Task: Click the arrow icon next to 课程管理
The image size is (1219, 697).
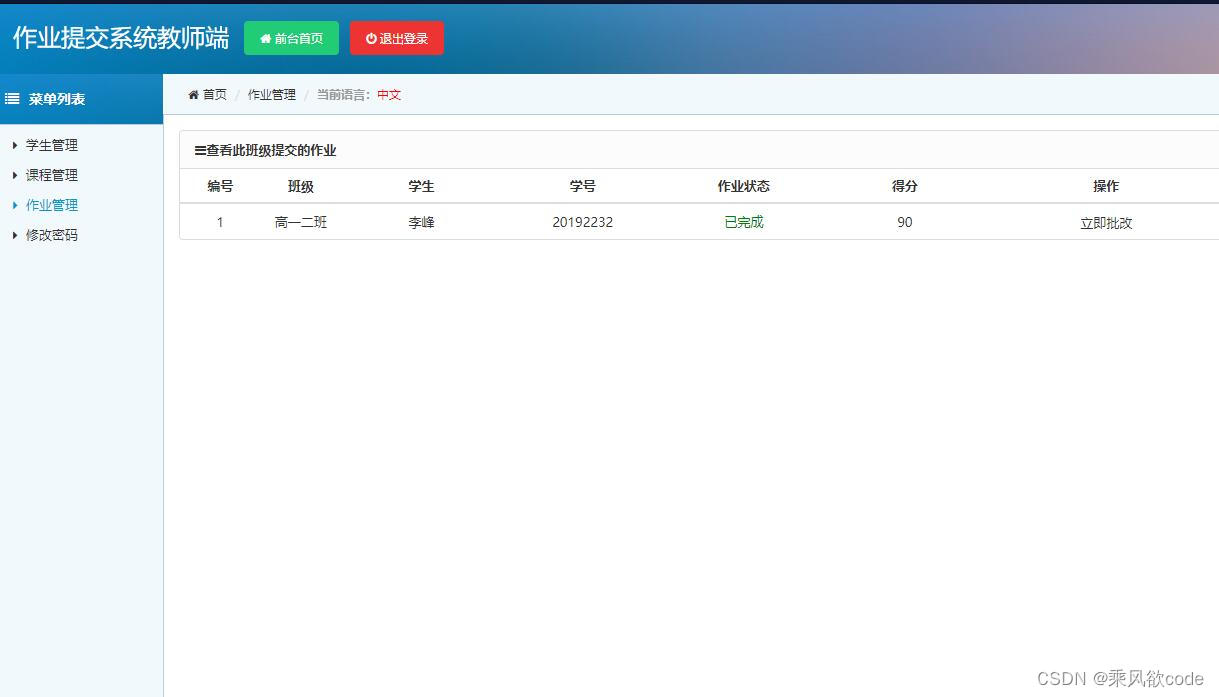Action: pos(14,175)
